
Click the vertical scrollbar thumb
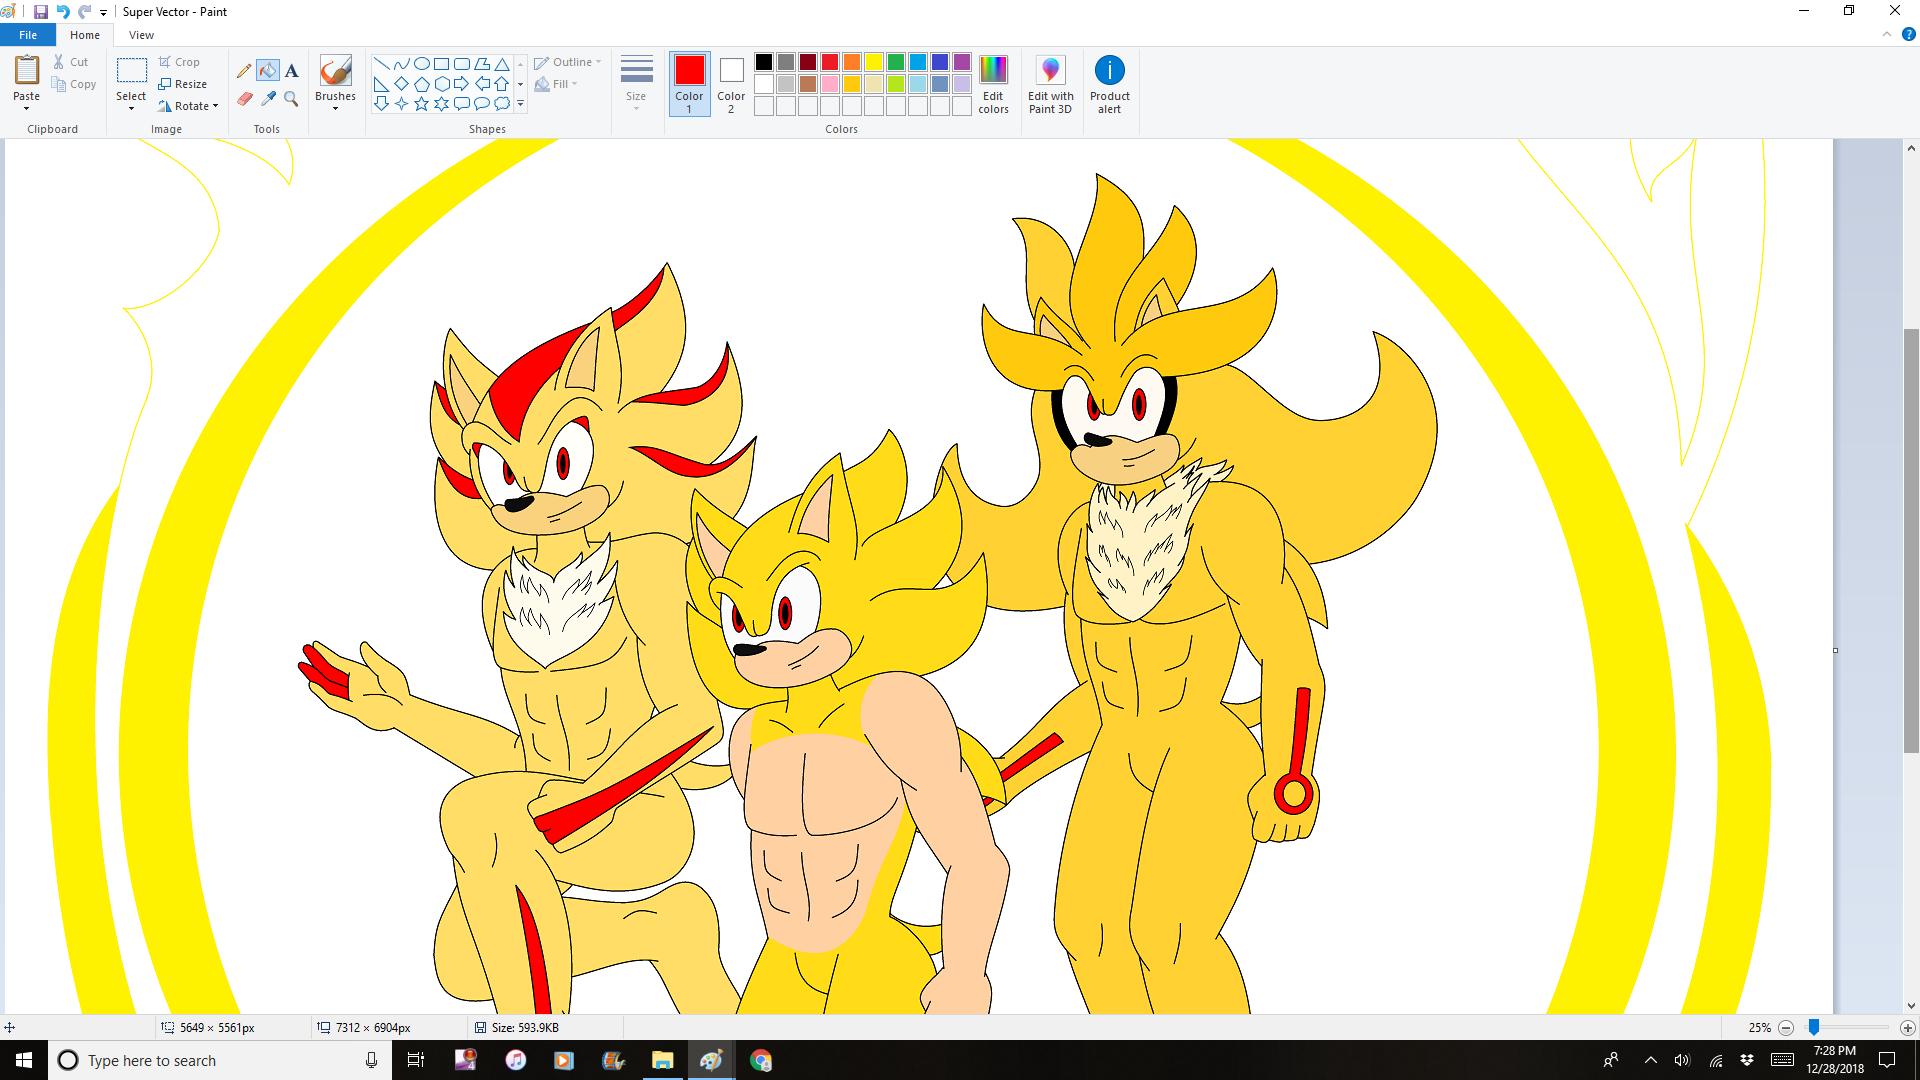1911,540
